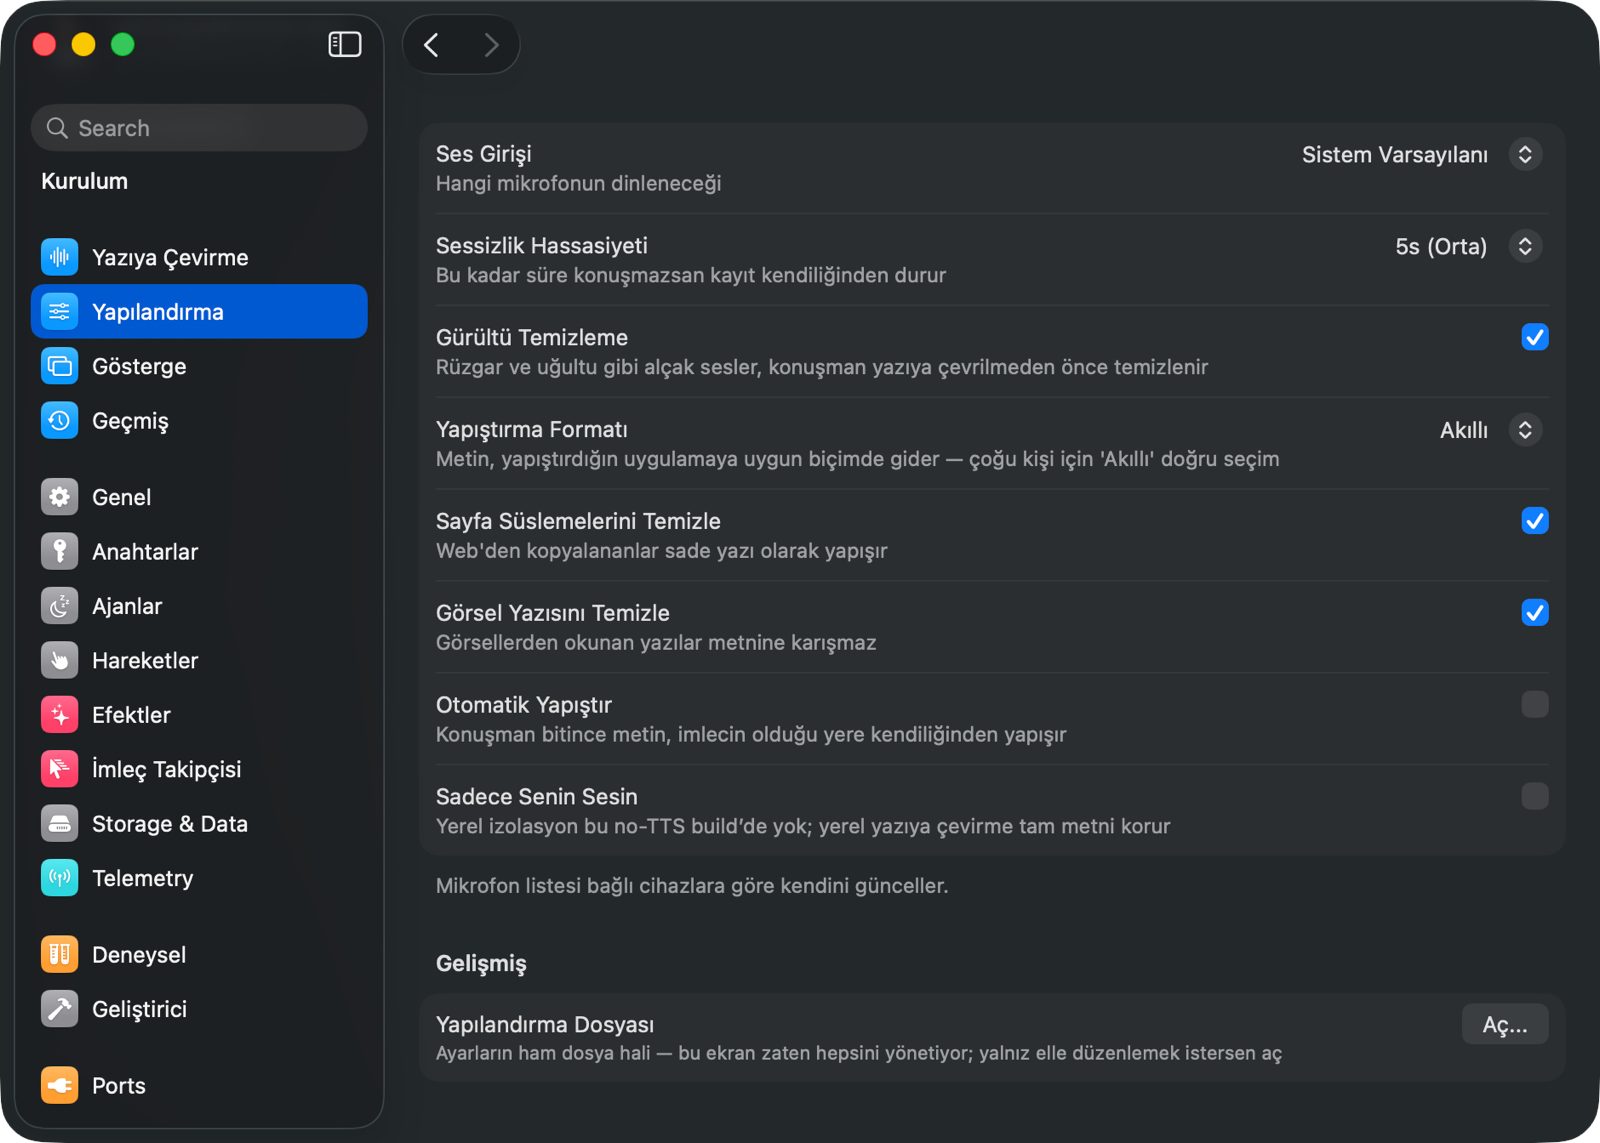Image resolution: width=1600 pixels, height=1143 pixels.
Task: Open the Geçmiş section
Action: (199, 421)
